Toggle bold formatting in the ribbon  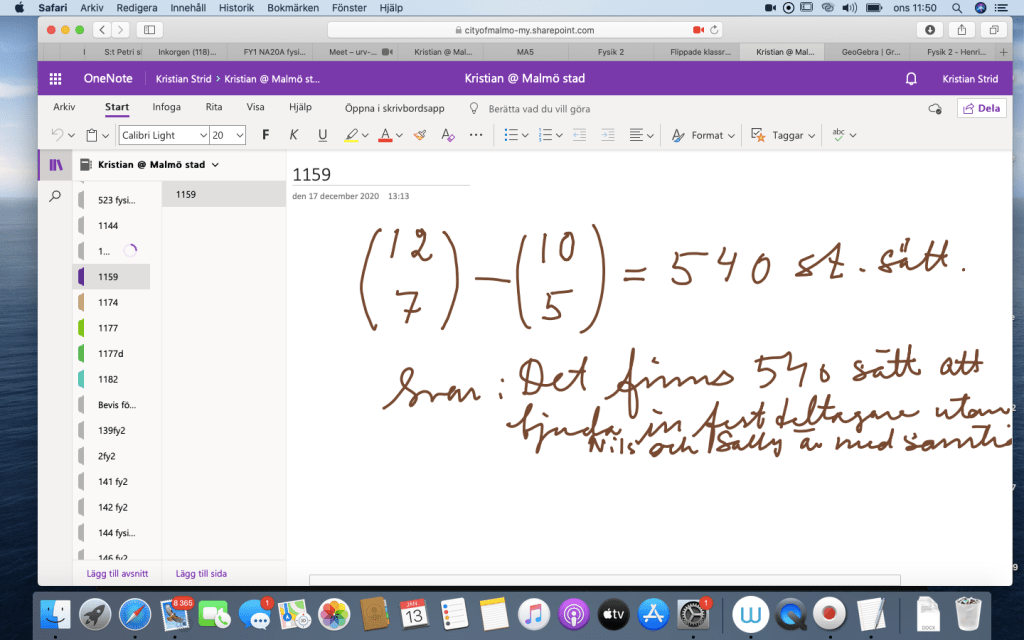click(x=265, y=135)
